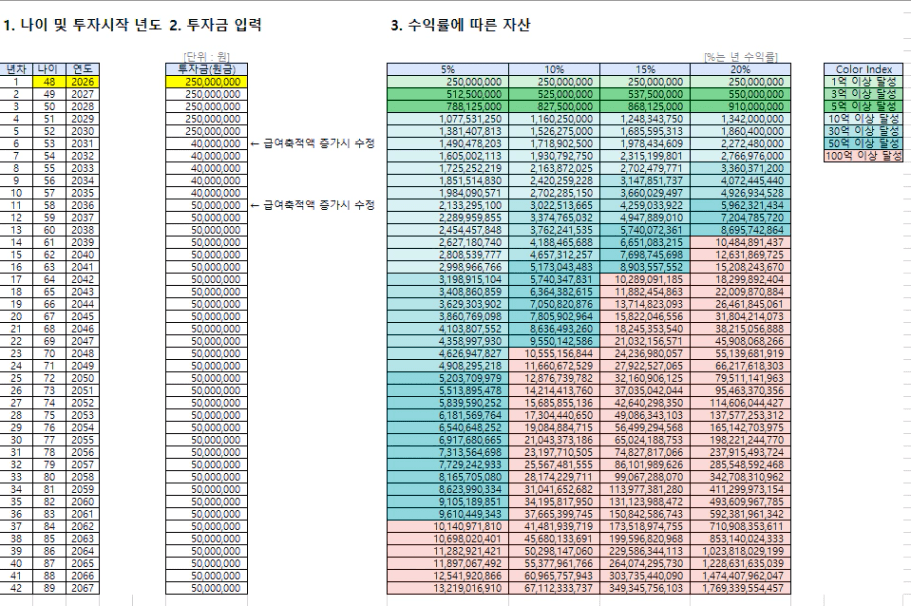This screenshot has width=911, height=606.
Task: Click the value 9,610,449,343
Action: coord(448,514)
